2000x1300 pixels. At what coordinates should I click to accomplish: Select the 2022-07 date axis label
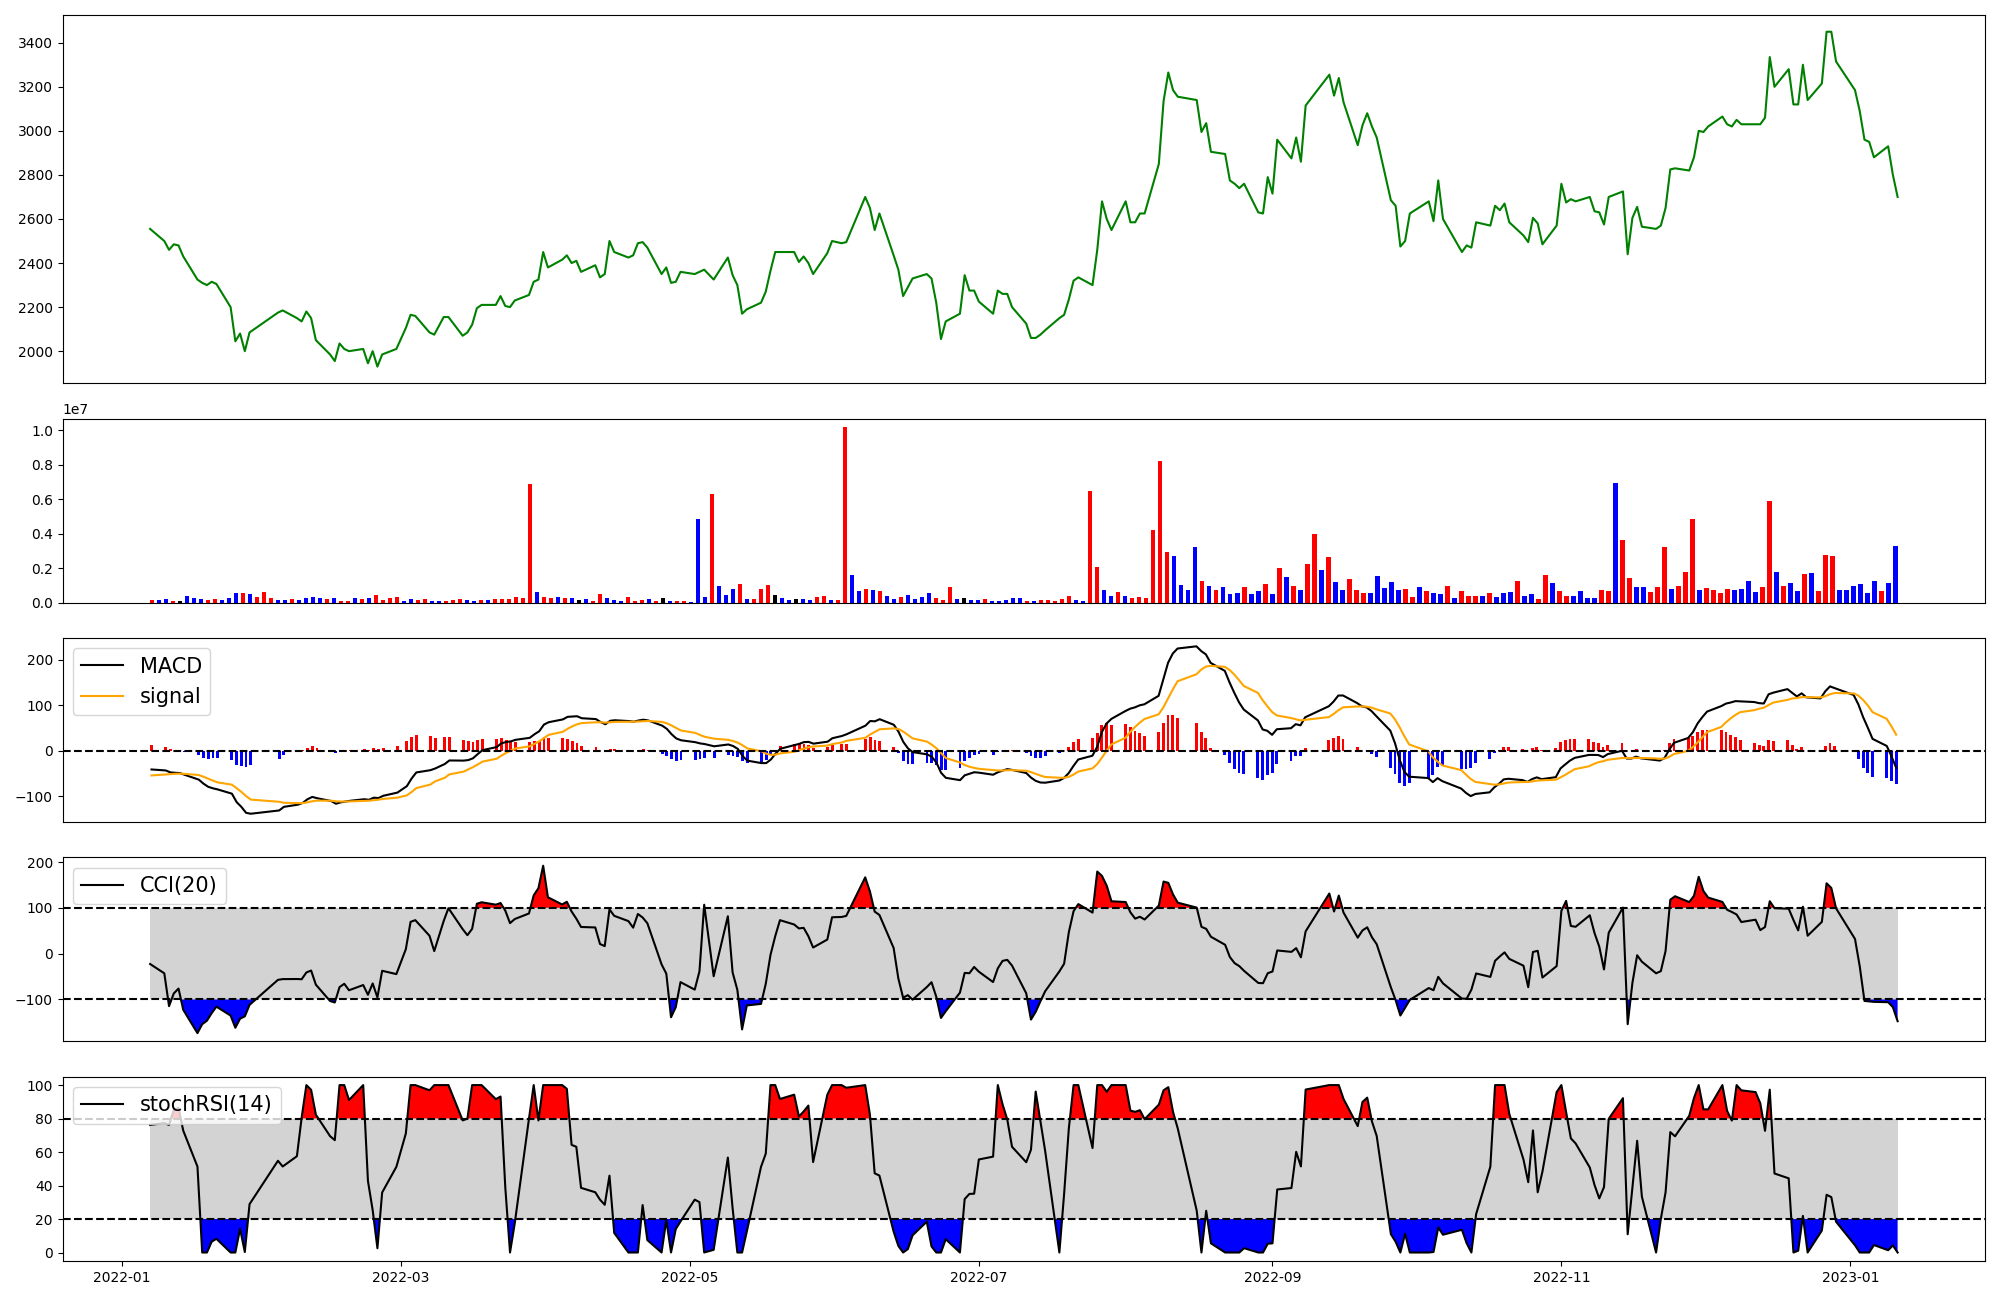(979, 1277)
